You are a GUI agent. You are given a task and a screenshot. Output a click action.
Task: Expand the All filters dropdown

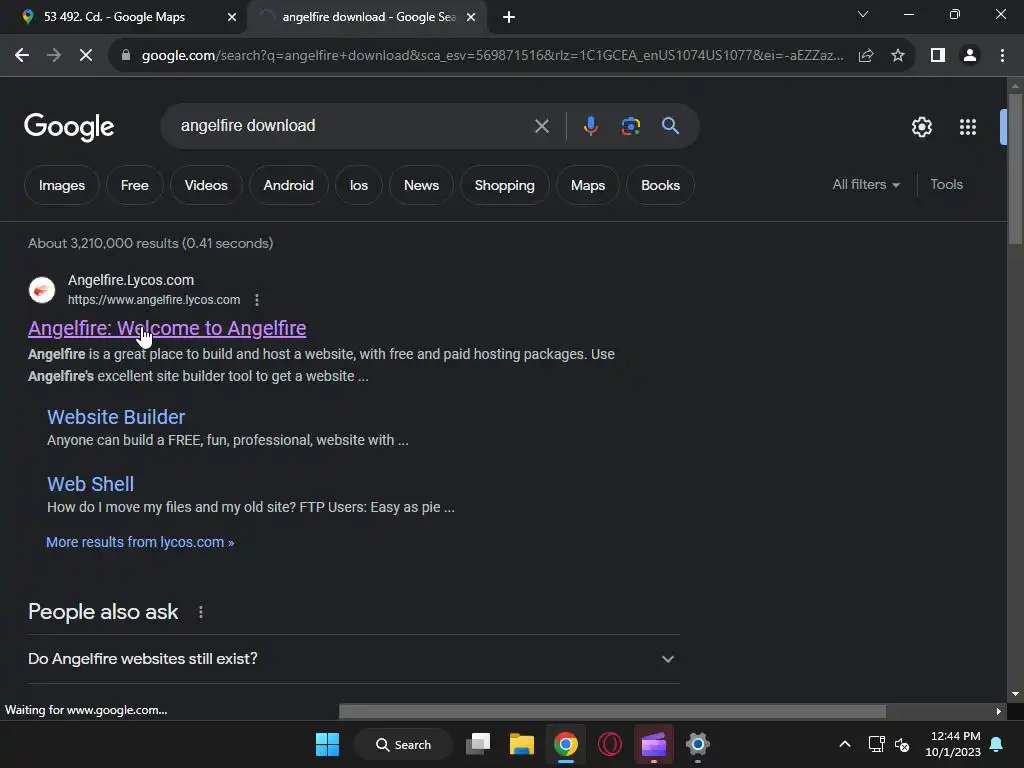(866, 185)
